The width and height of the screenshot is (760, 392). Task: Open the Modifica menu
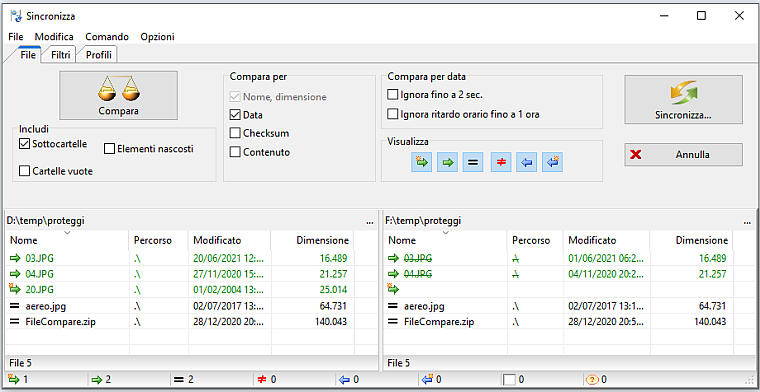[54, 37]
